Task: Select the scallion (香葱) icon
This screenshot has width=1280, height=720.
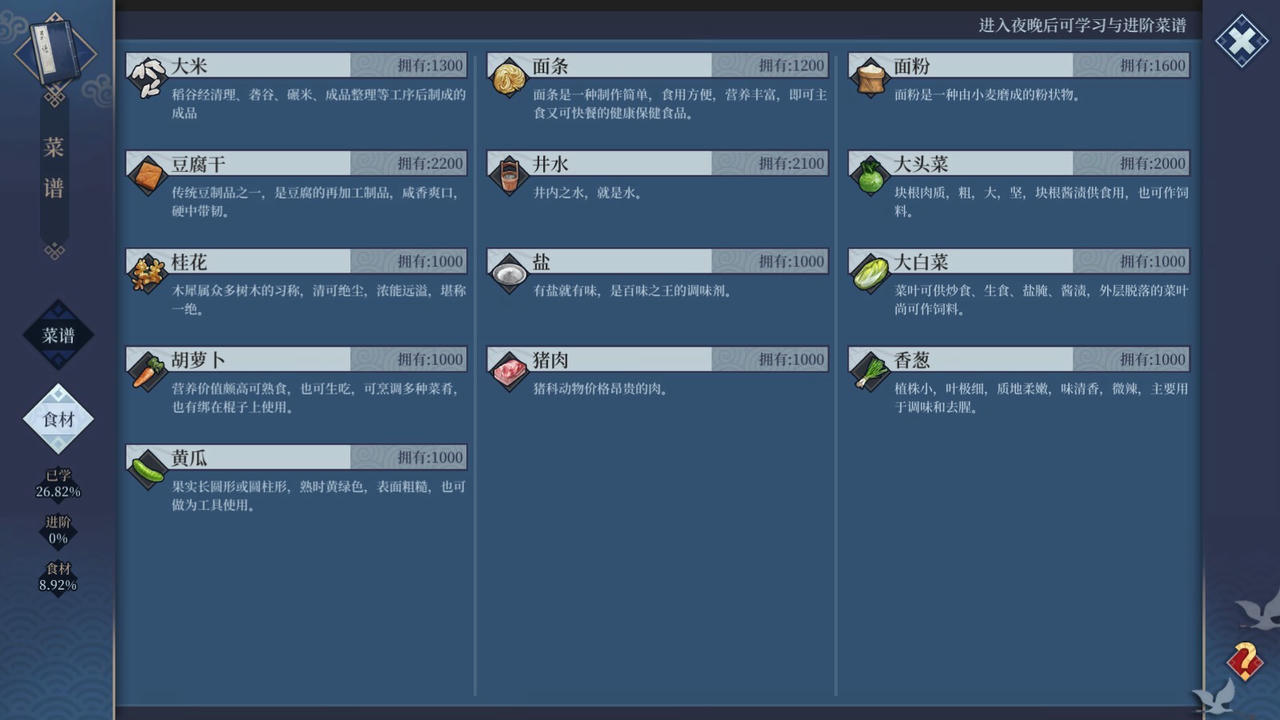Action: click(870, 371)
